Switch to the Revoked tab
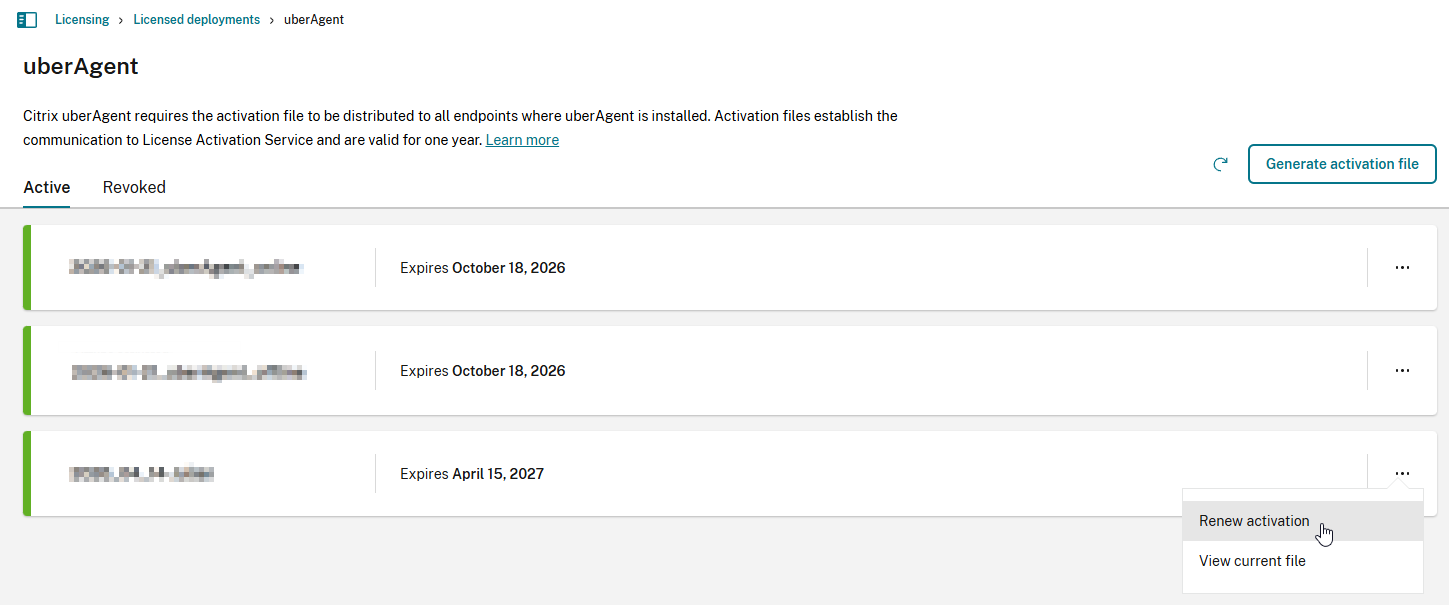This screenshot has height=605, width=1449. tap(134, 187)
